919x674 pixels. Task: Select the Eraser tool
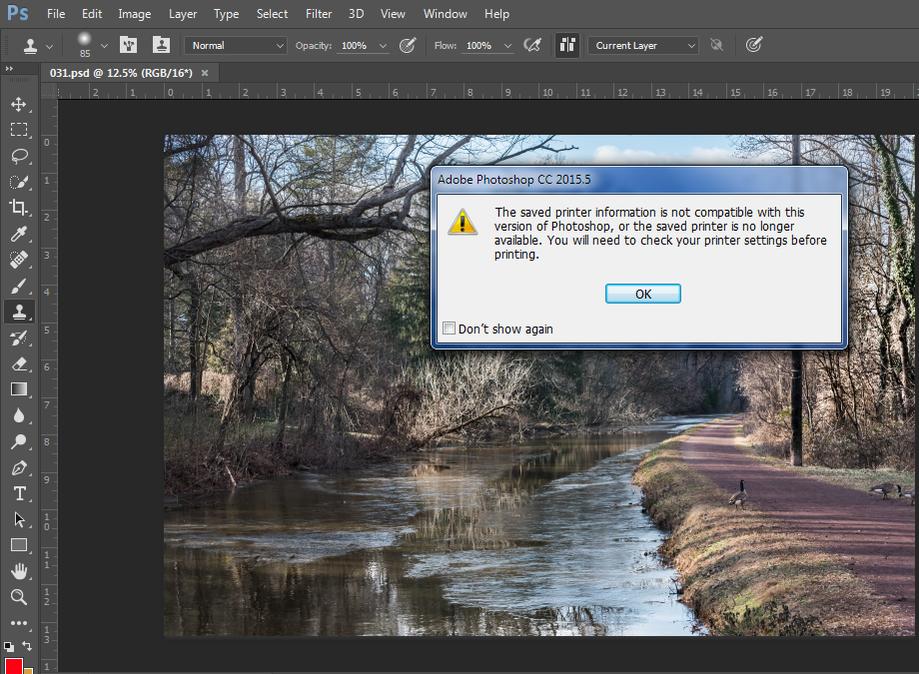coord(19,364)
